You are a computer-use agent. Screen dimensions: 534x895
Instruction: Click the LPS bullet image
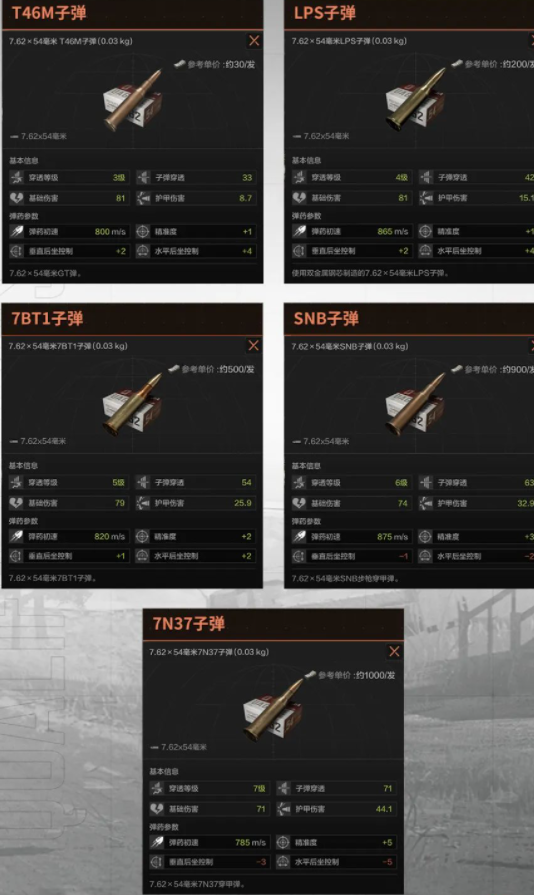[x=416, y=100]
